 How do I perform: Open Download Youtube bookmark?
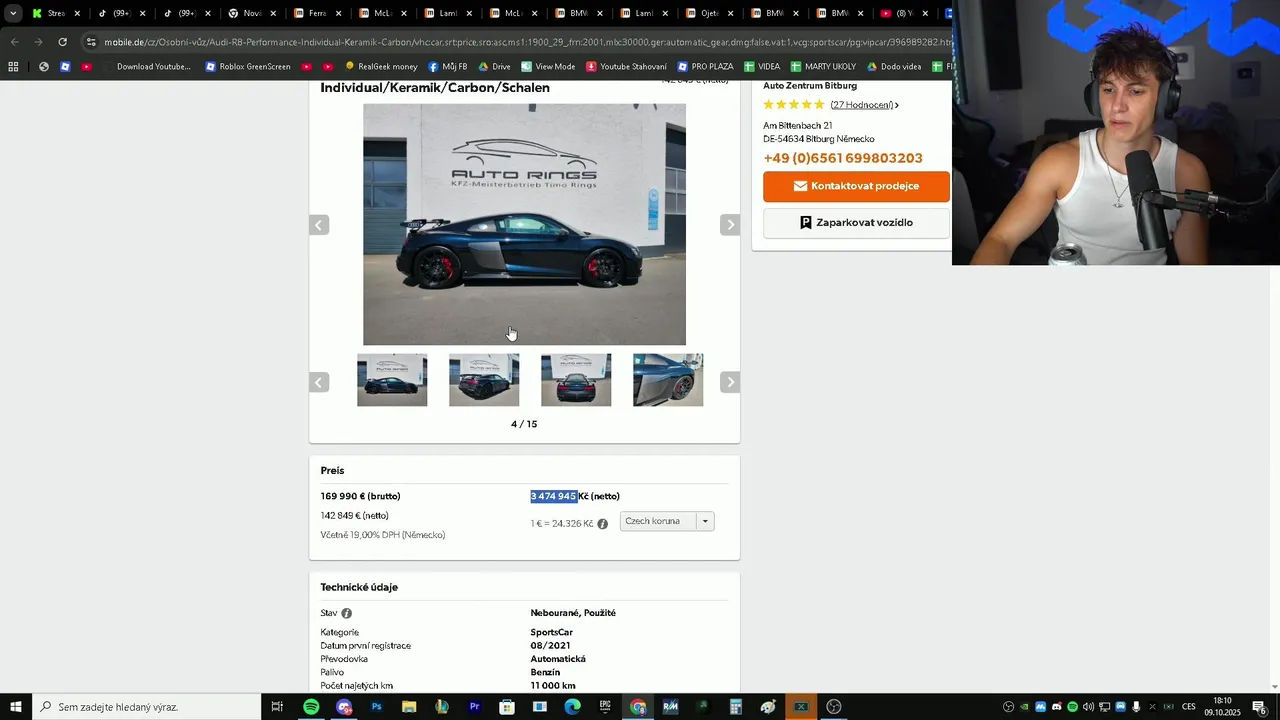click(x=146, y=67)
